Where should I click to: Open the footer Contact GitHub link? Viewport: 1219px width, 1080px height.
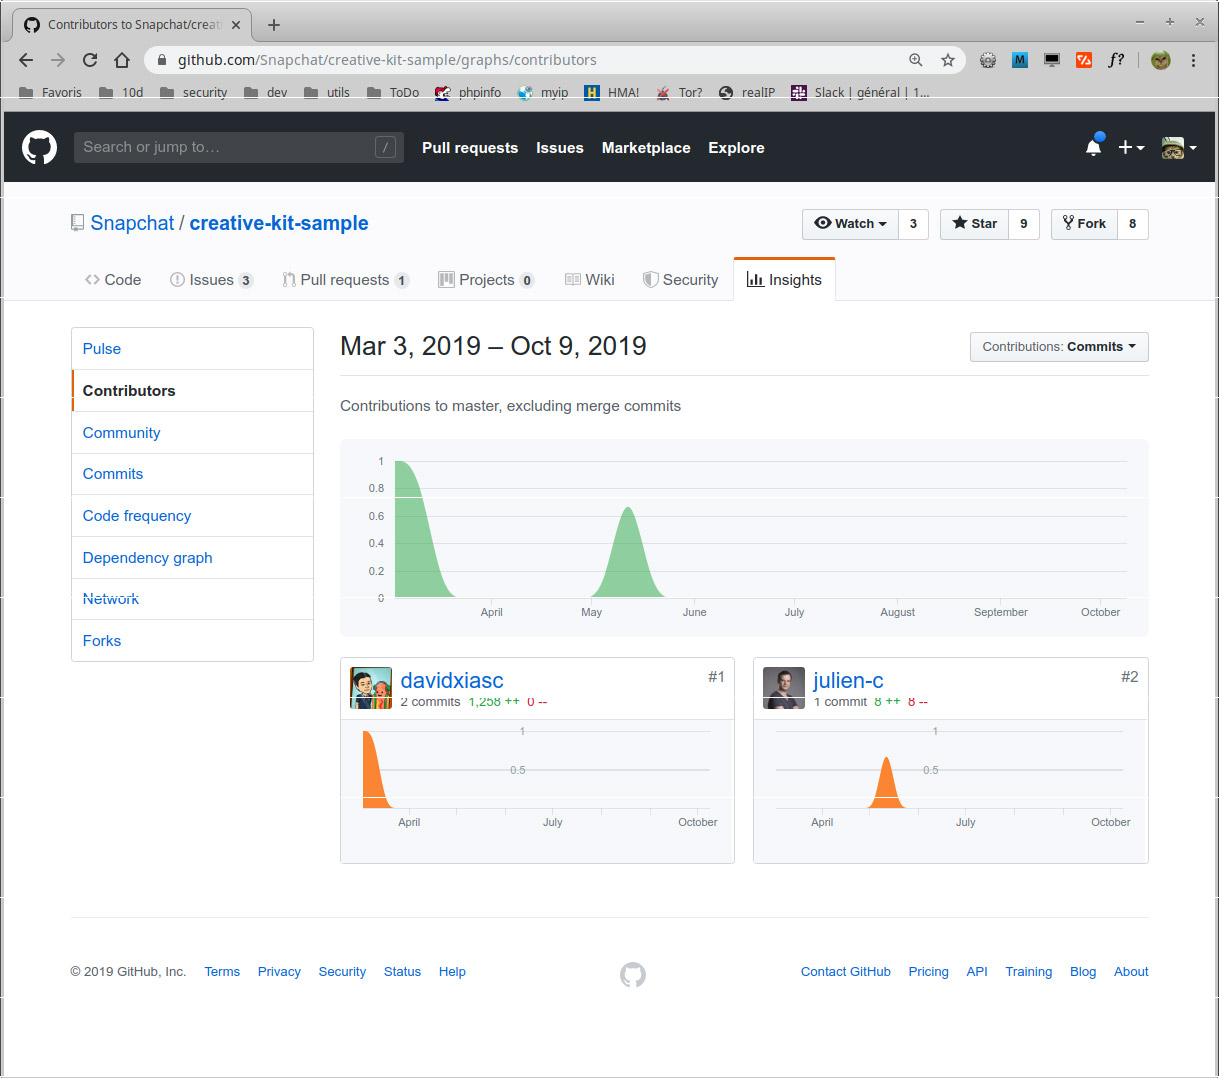tap(846, 972)
